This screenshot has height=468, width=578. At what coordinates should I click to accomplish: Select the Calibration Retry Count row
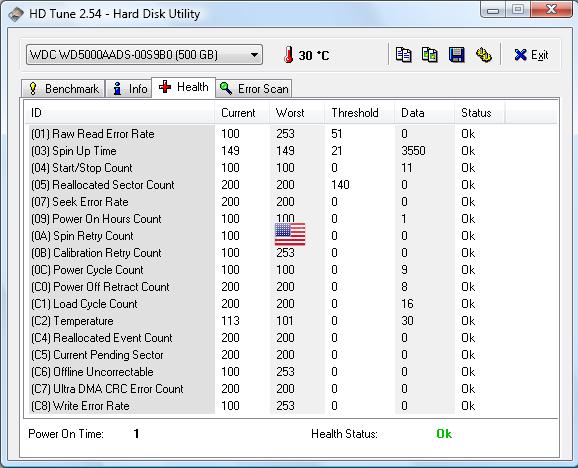click(291, 253)
